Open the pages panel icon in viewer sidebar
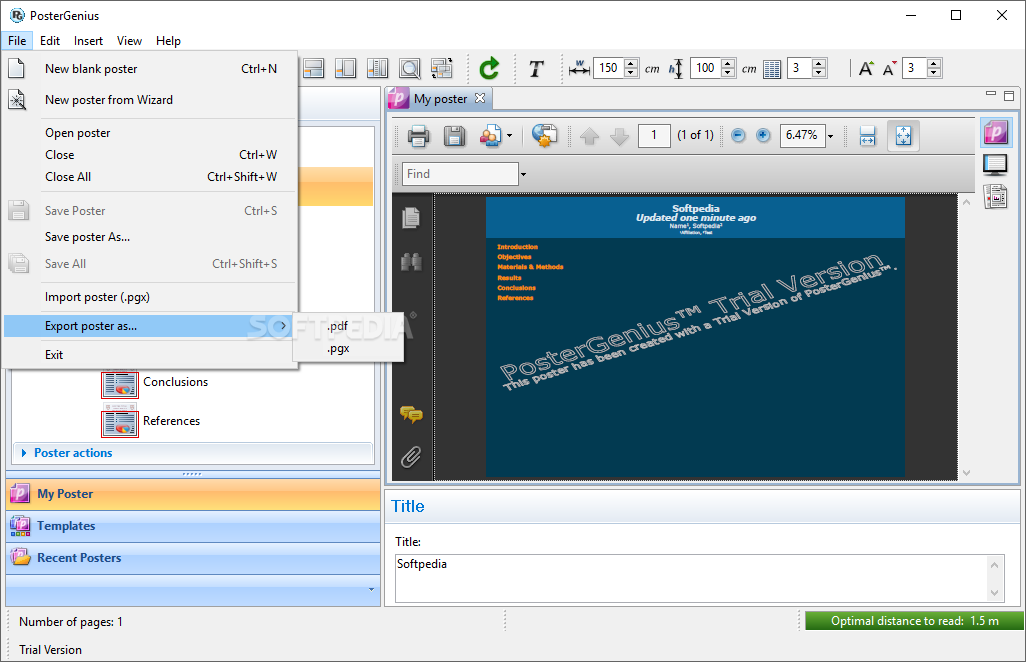The image size is (1026, 662). [411, 217]
